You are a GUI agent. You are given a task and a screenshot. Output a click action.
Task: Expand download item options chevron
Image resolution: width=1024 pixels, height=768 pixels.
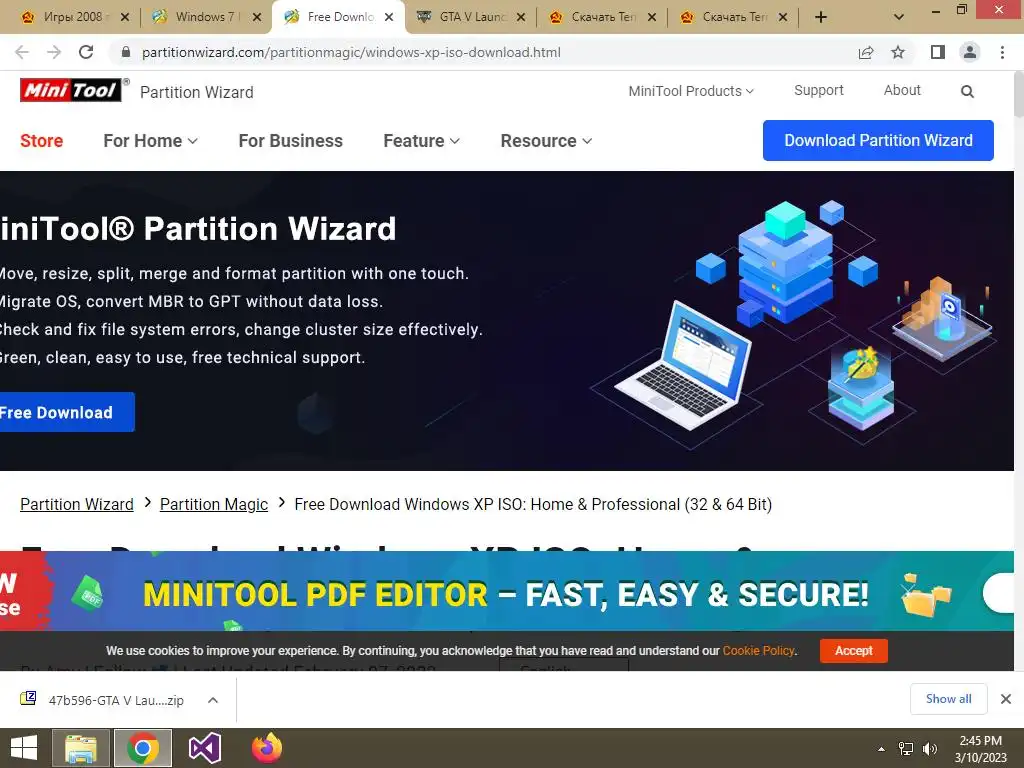[x=213, y=700]
